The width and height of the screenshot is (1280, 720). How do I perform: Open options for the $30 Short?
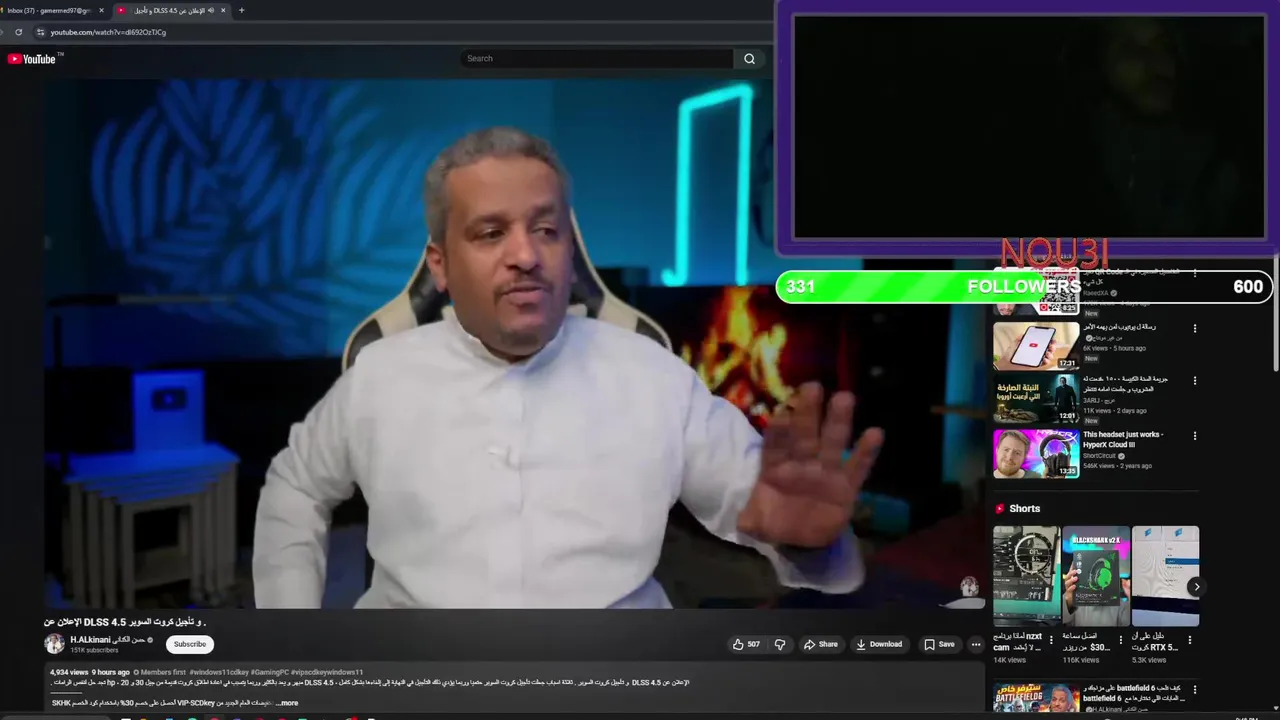[x=1121, y=640]
